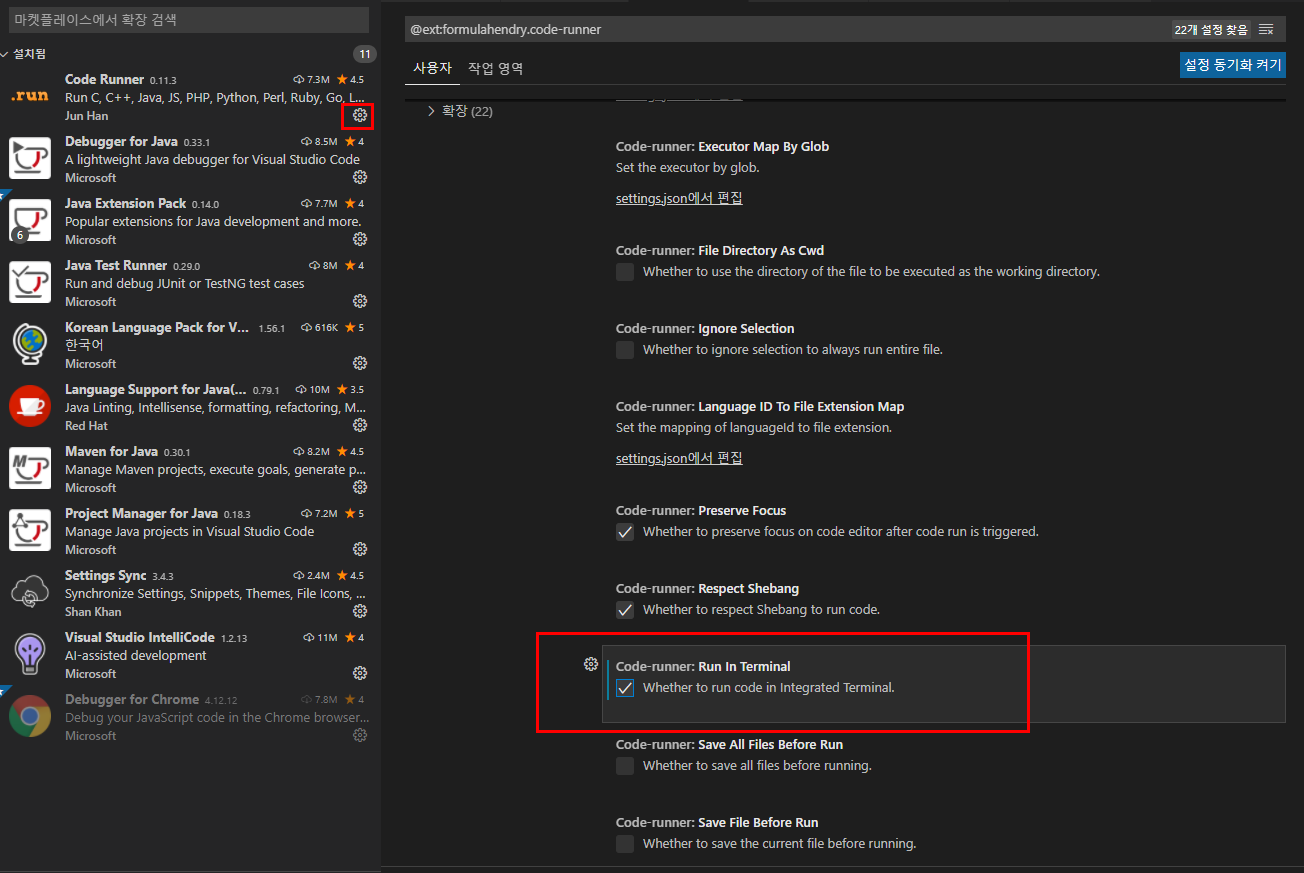Screen dimensions: 1304x873
Task: Open the Debugger for Chrome manage gear
Action: click(x=360, y=735)
